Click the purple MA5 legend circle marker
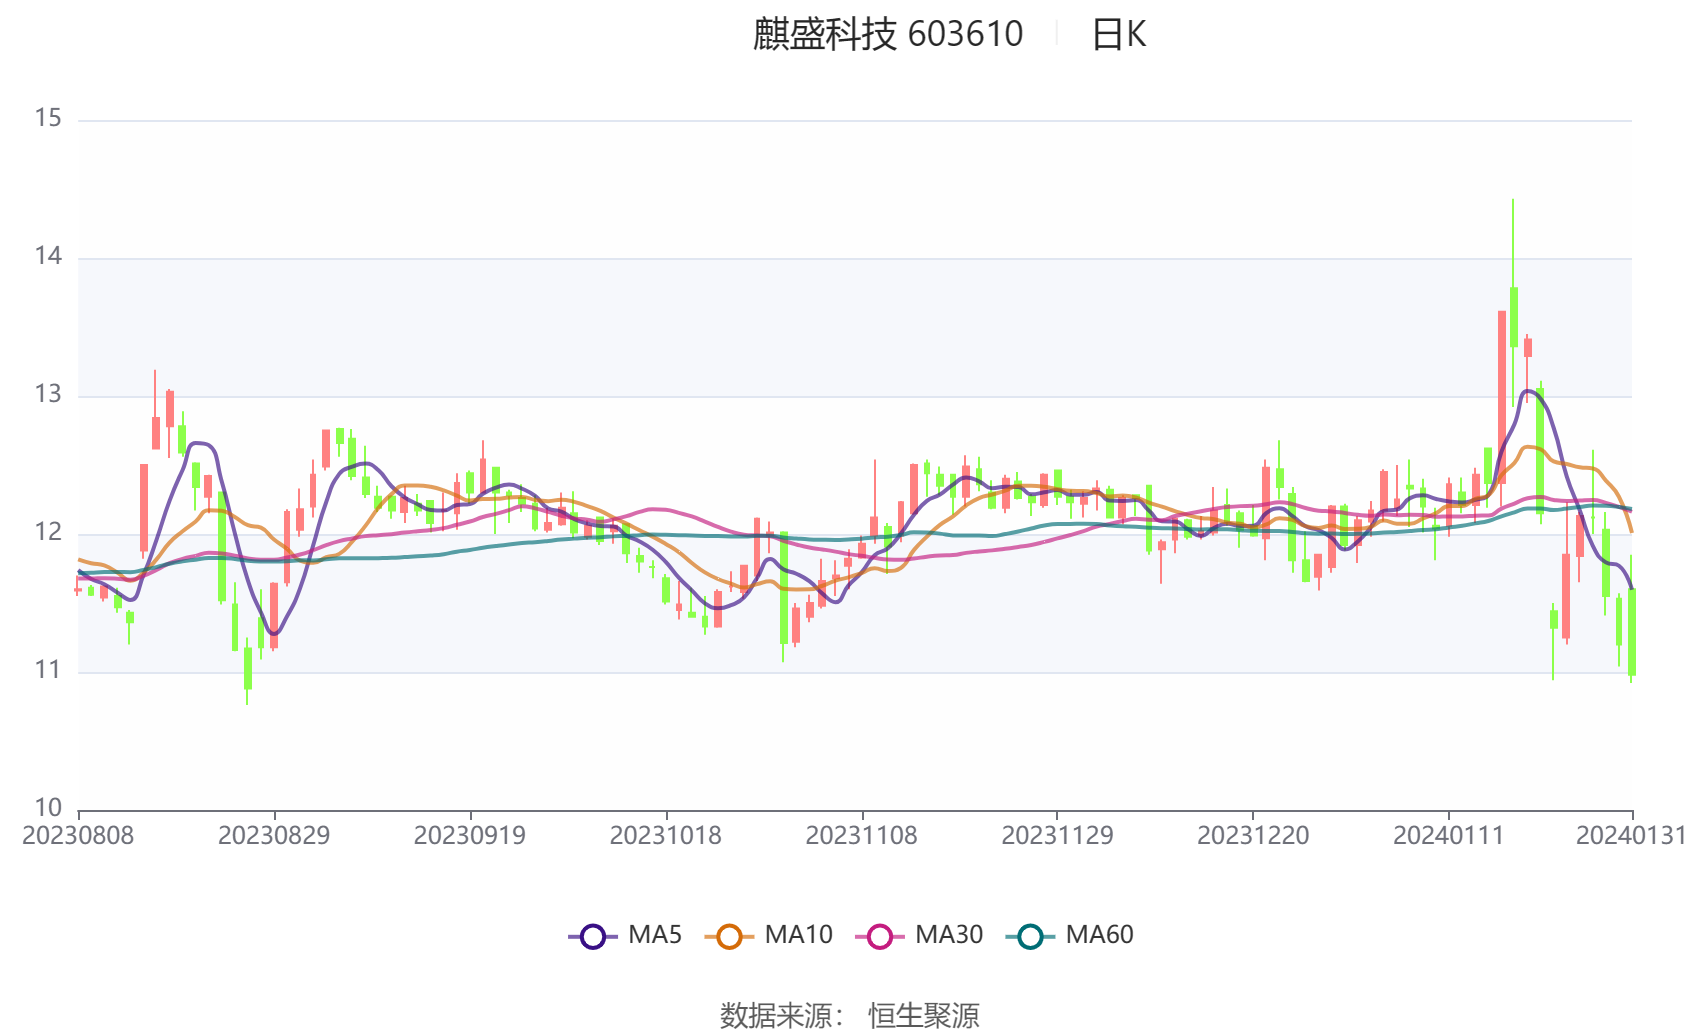 coord(593,936)
